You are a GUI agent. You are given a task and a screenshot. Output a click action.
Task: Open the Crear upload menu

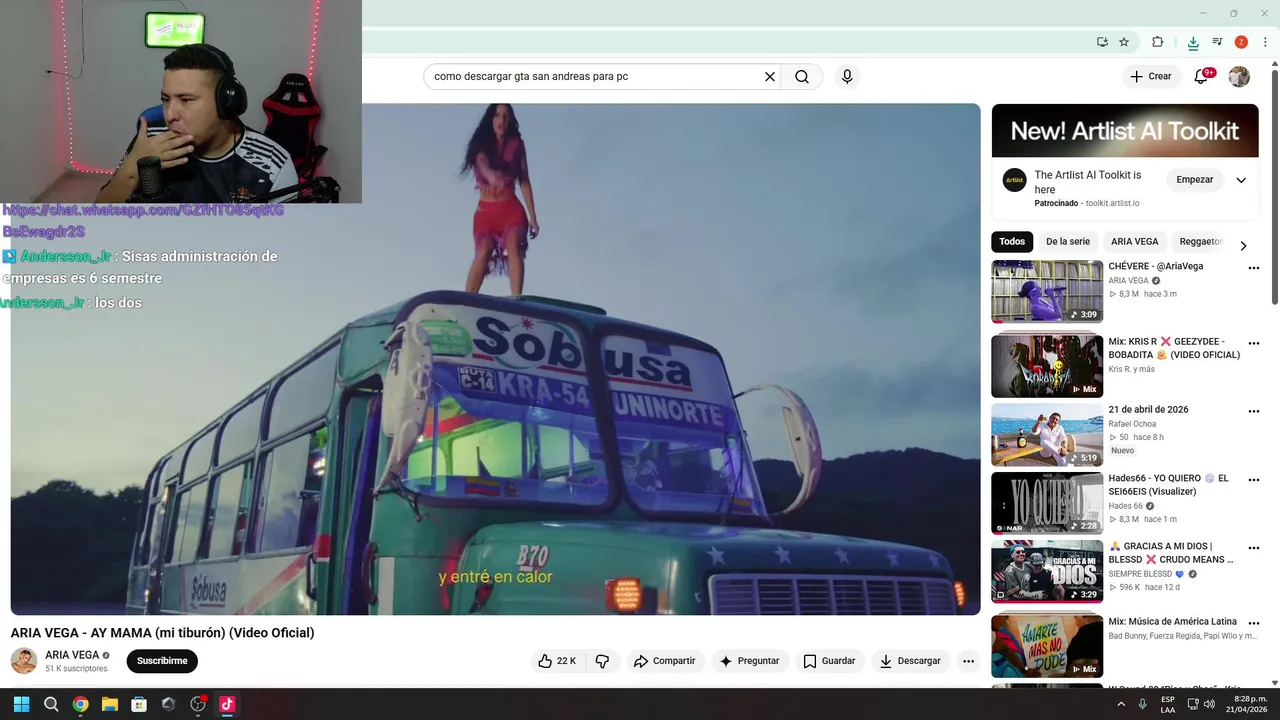(1151, 77)
